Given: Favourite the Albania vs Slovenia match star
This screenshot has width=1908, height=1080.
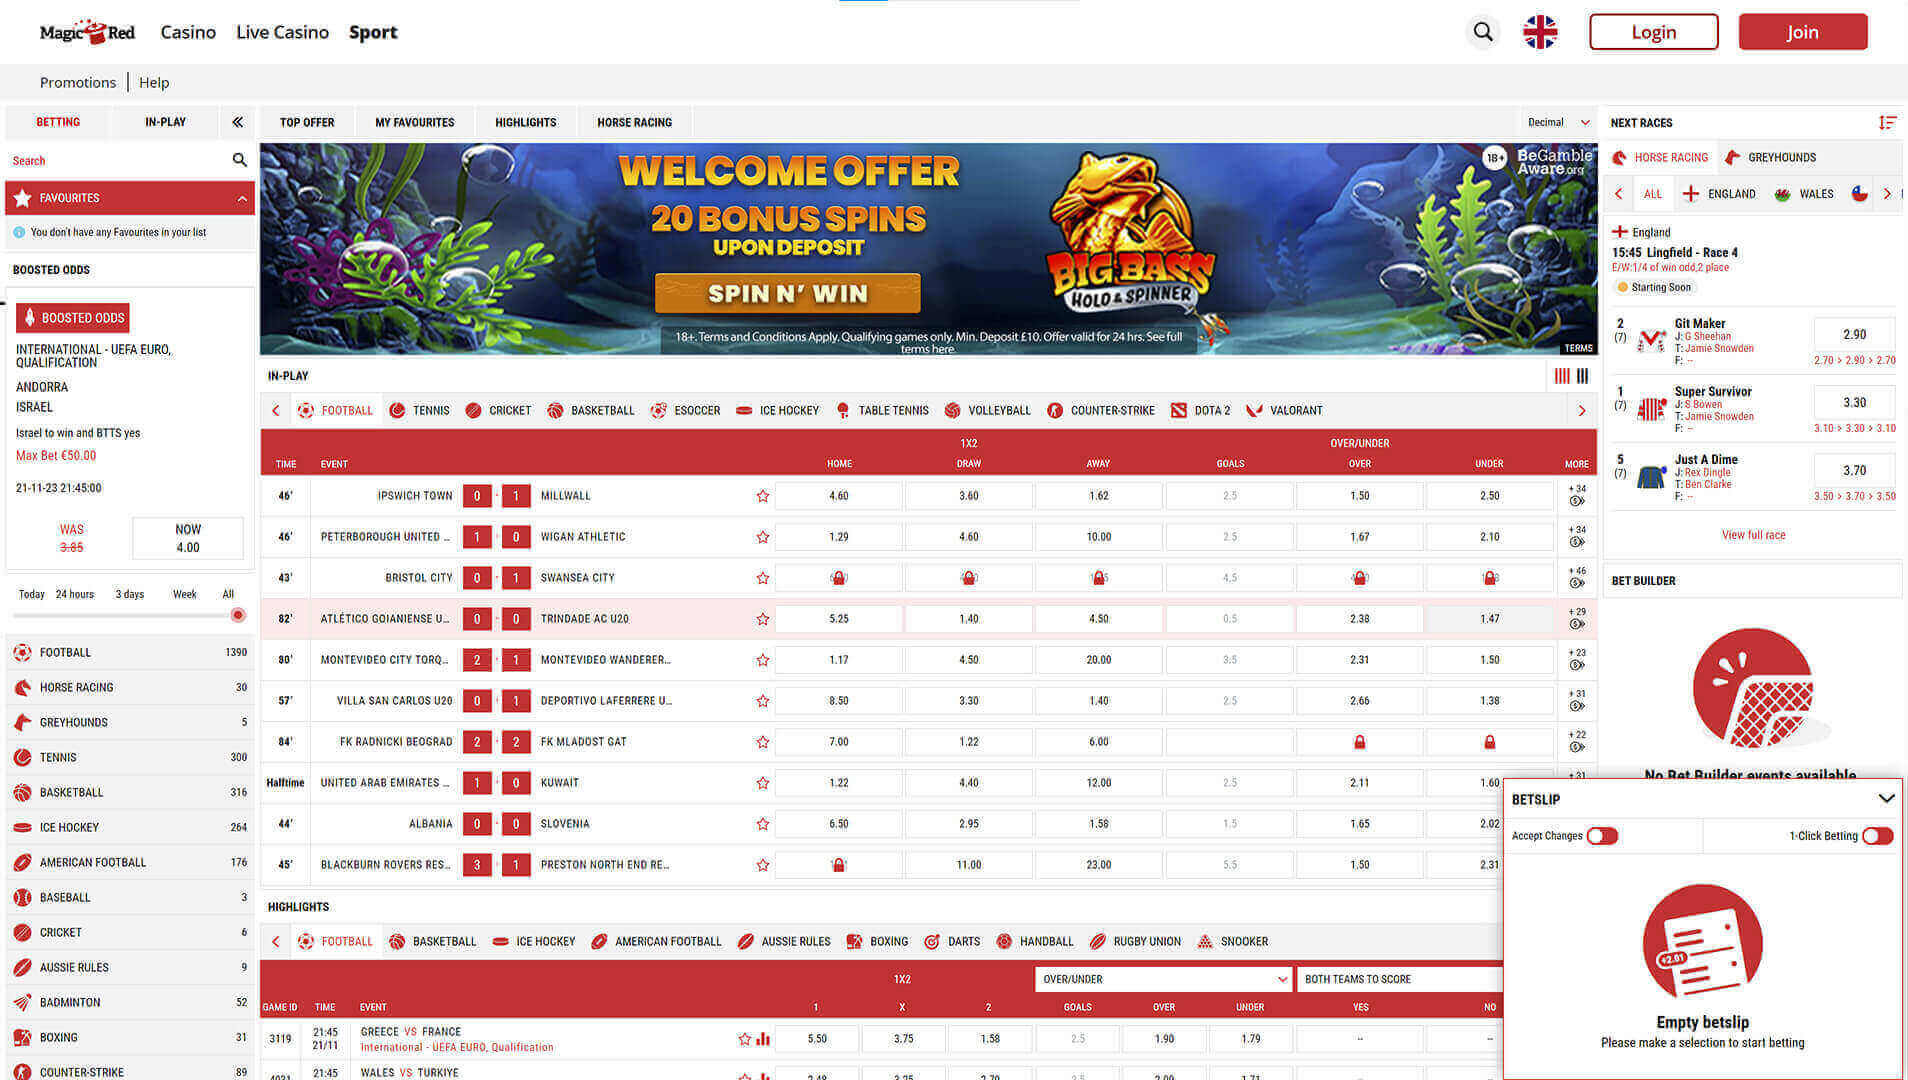Looking at the screenshot, I should click(763, 824).
